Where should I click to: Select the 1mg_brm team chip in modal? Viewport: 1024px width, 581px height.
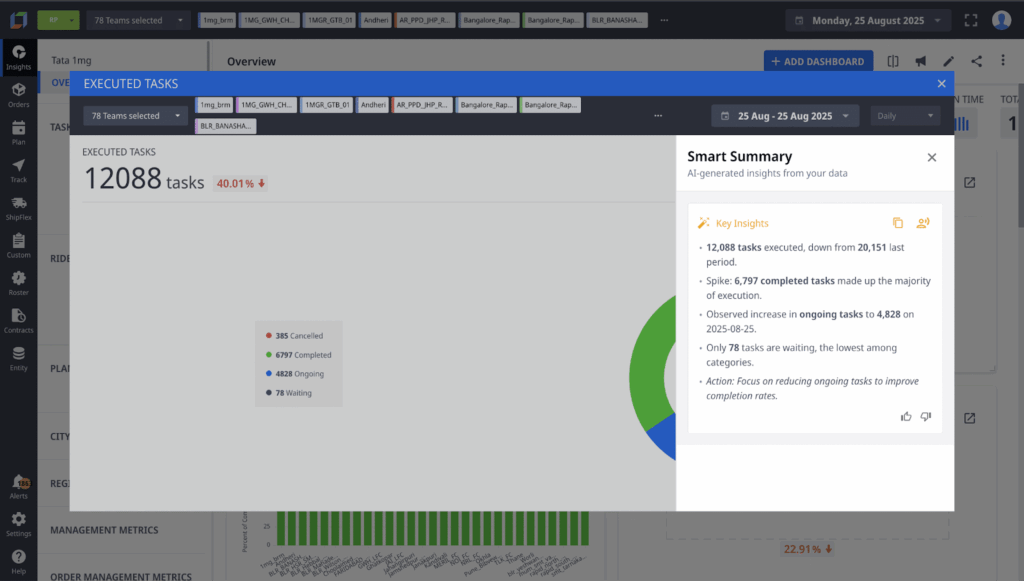215,105
